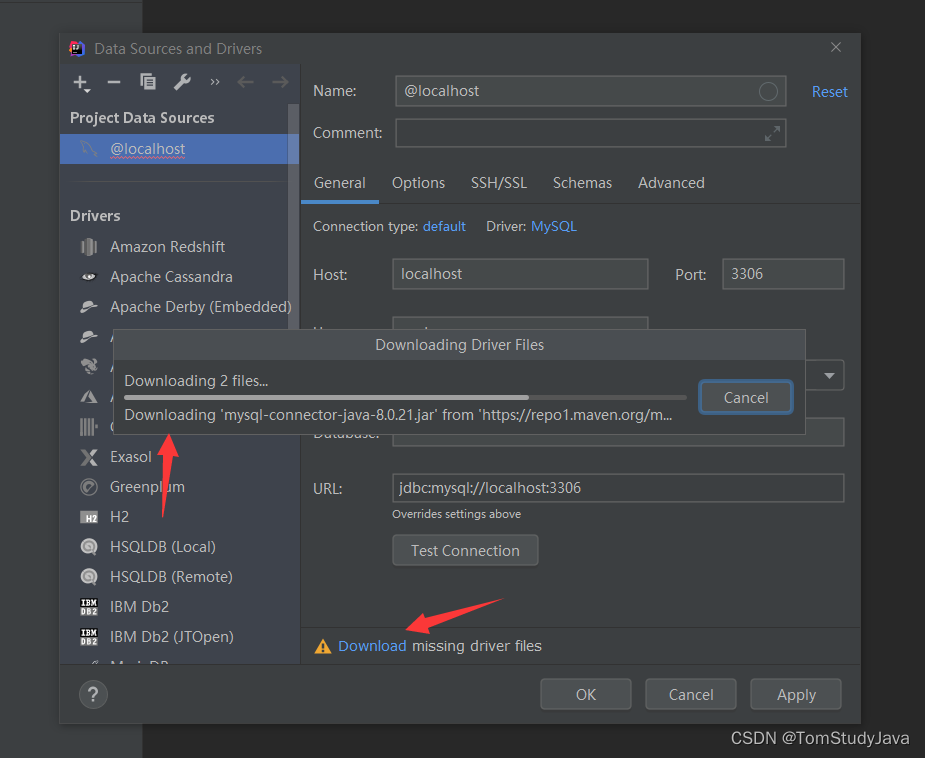Viewport: 925px width, 758px height.
Task: Click Cancel at the dialog bottom
Action: [691, 694]
